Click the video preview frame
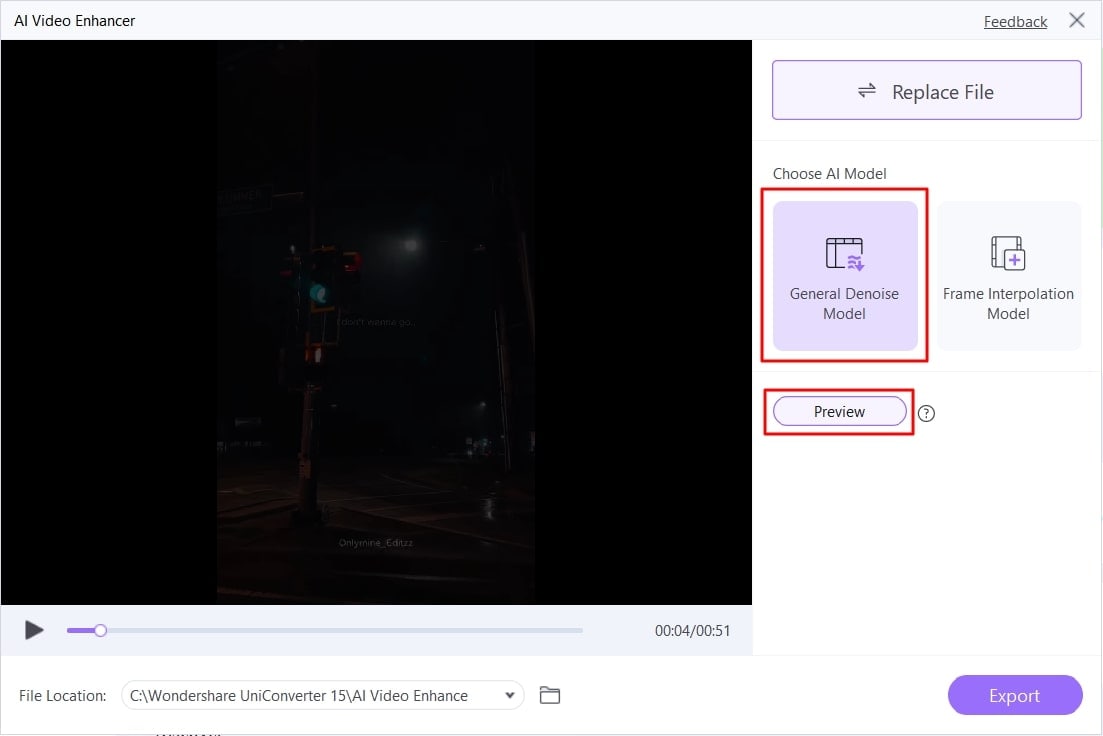1103x736 pixels. [x=376, y=322]
